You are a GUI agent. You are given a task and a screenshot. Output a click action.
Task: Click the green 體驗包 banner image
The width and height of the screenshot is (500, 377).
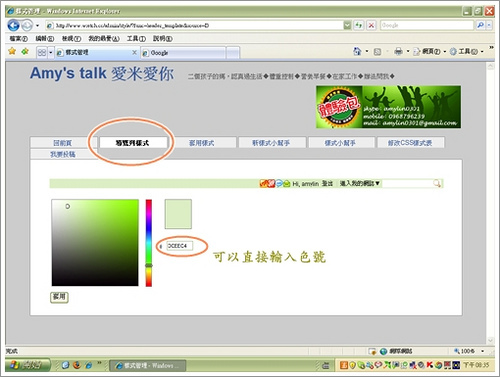point(388,107)
